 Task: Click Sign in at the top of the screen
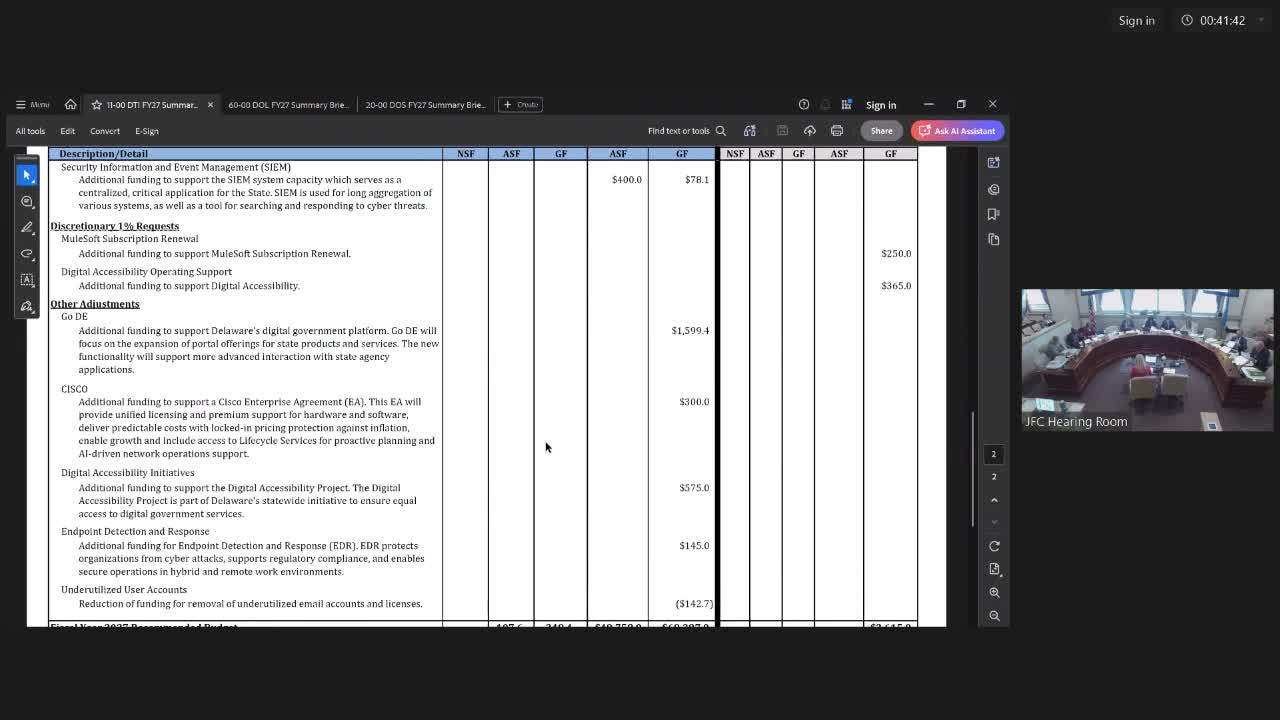click(1136, 20)
